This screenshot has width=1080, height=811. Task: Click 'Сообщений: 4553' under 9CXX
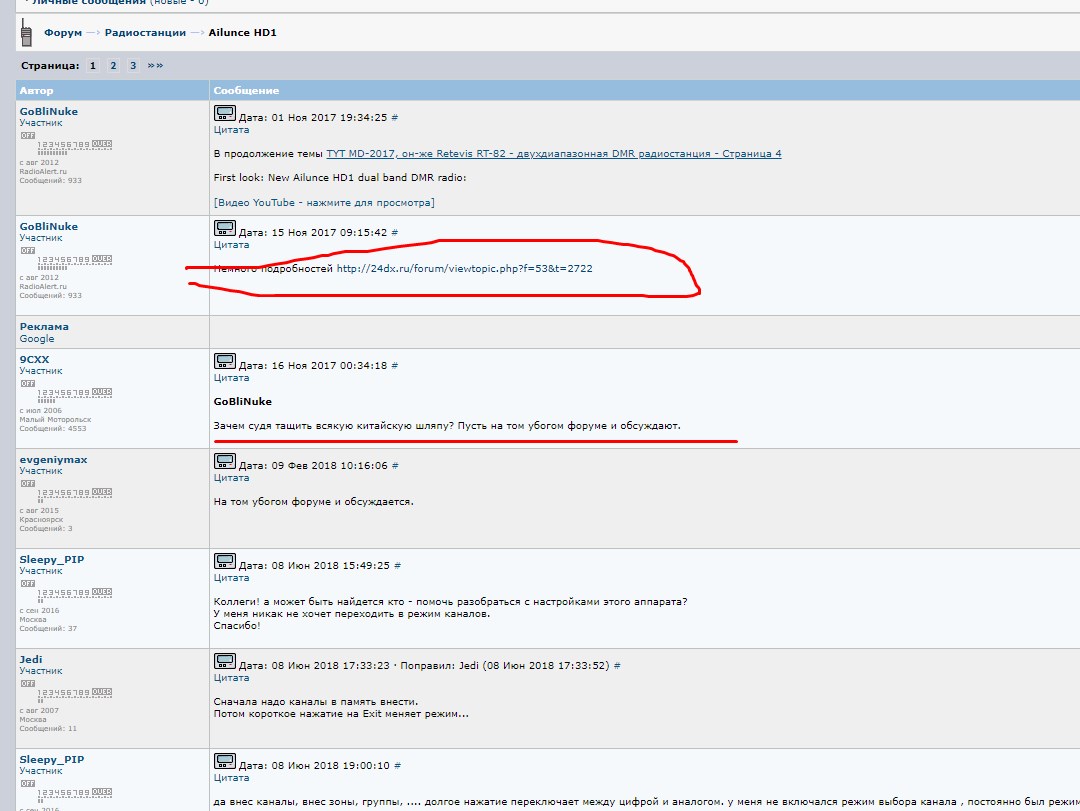point(53,429)
